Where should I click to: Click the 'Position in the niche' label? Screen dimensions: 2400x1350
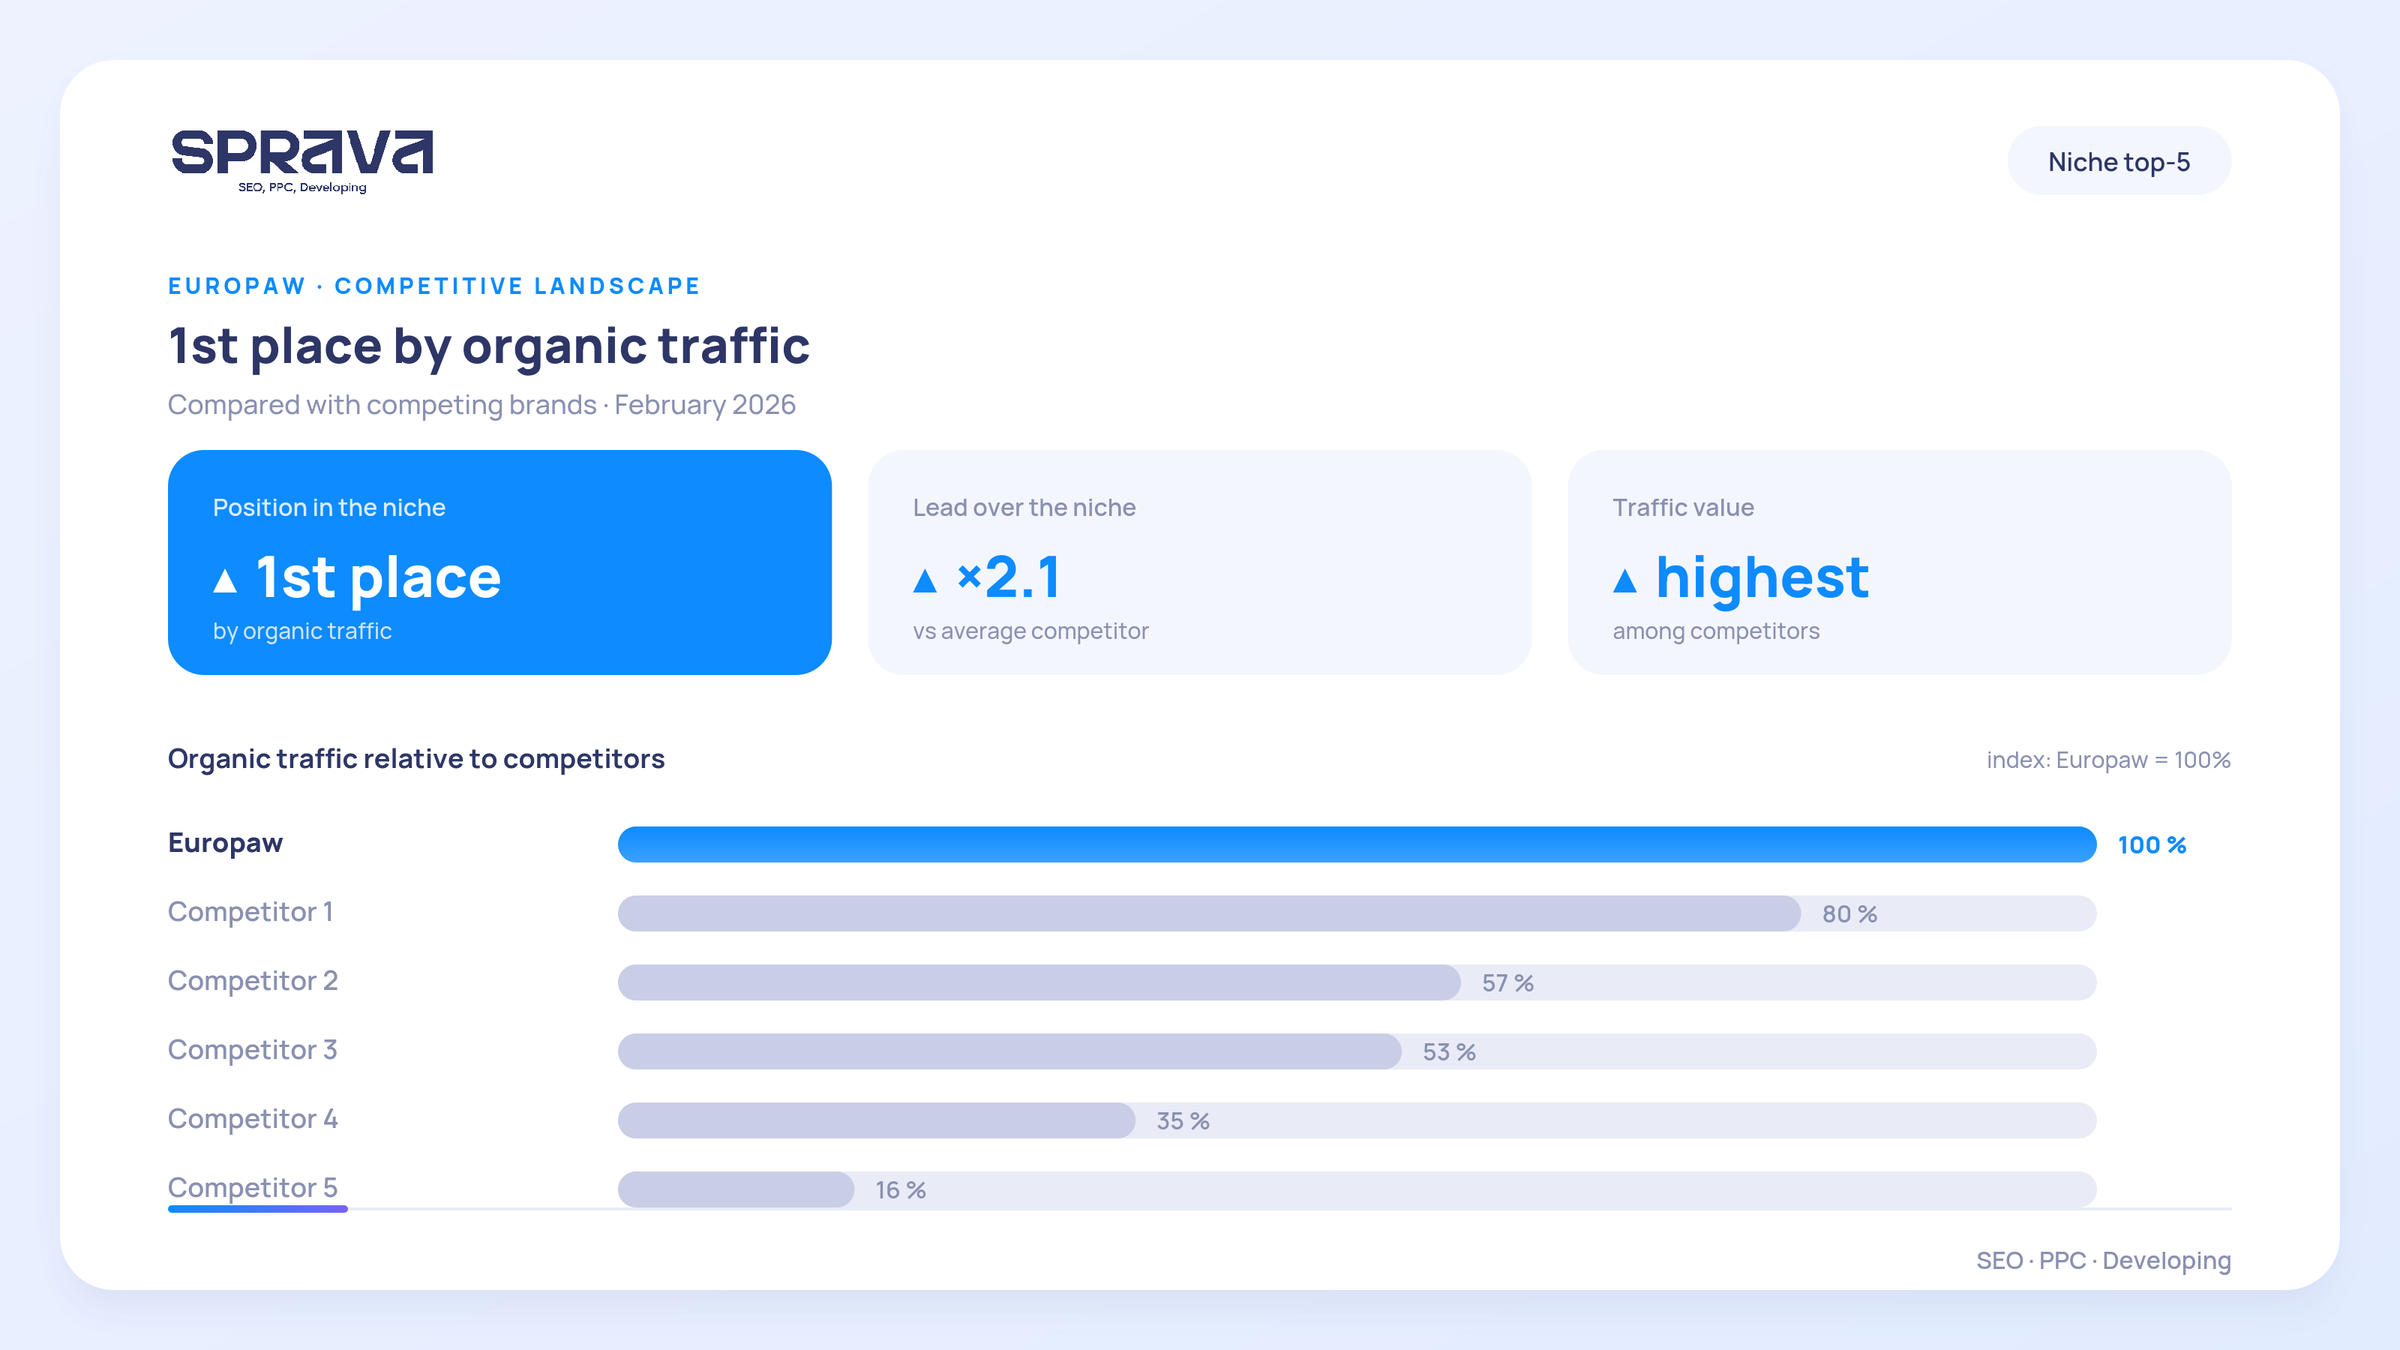coord(329,508)
